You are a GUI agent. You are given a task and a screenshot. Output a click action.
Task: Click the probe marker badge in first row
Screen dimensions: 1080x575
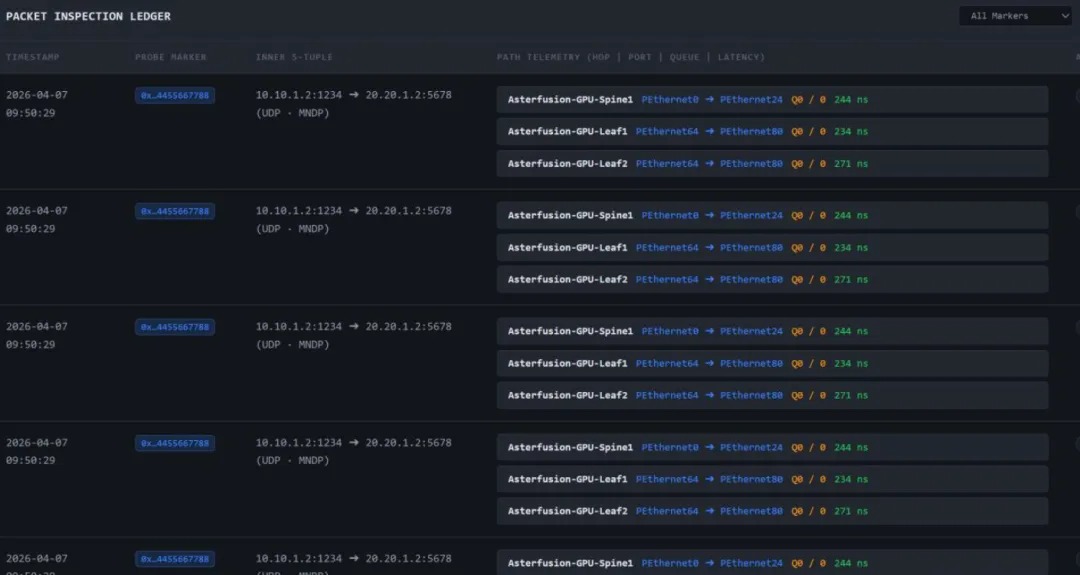click(175, 96)
